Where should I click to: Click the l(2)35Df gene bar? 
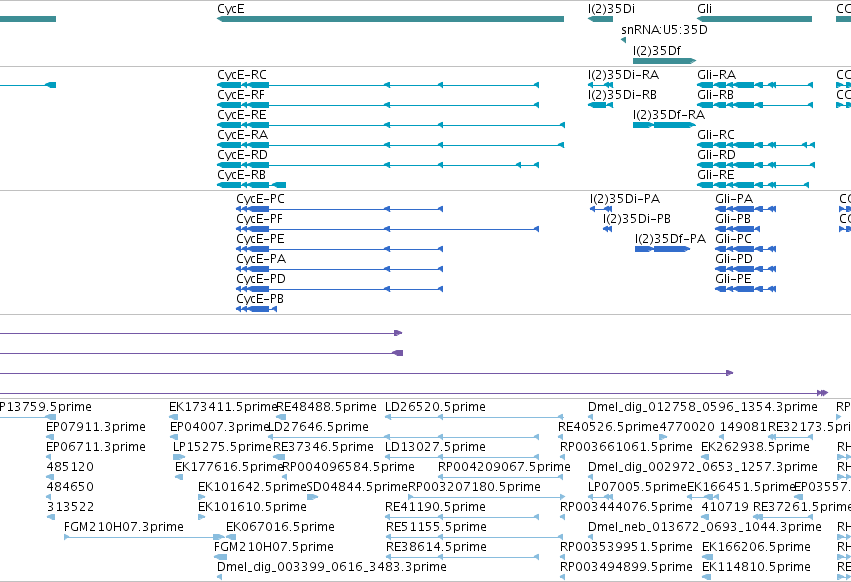tap(664, 61)
